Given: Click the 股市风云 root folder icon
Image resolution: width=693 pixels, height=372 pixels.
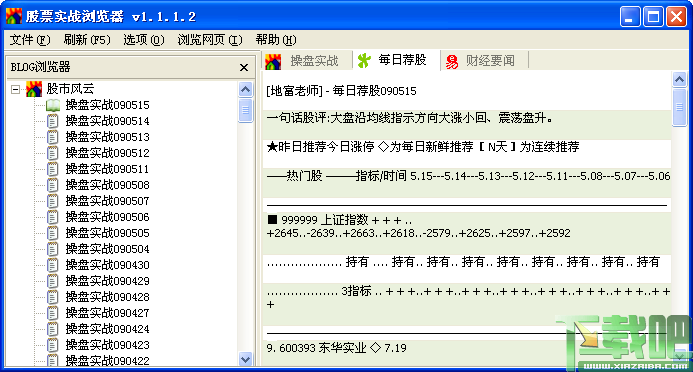Looking at the screenshot, I should [34, 89].
